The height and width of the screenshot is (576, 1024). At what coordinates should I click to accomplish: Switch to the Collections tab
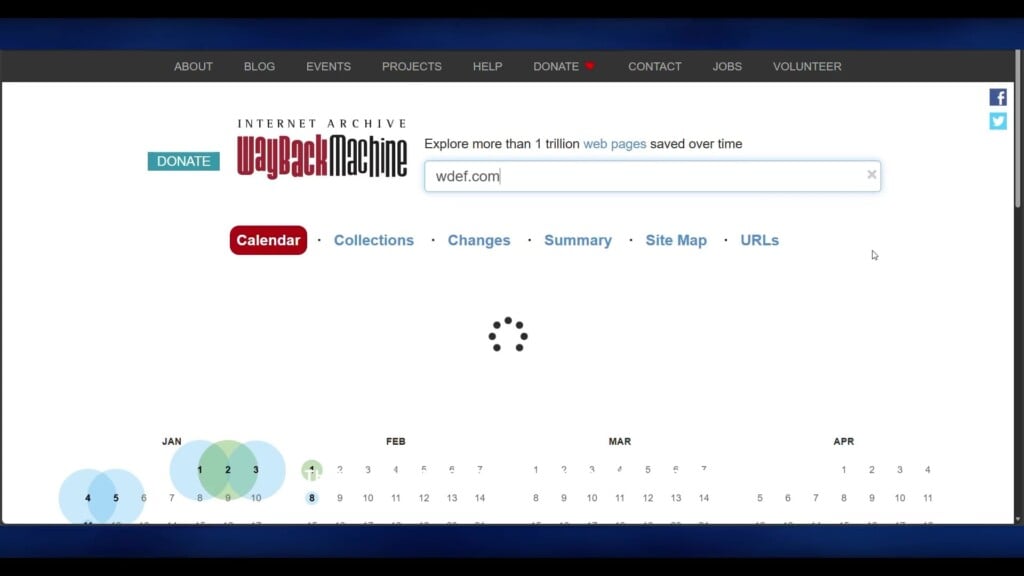pos(374,240)
